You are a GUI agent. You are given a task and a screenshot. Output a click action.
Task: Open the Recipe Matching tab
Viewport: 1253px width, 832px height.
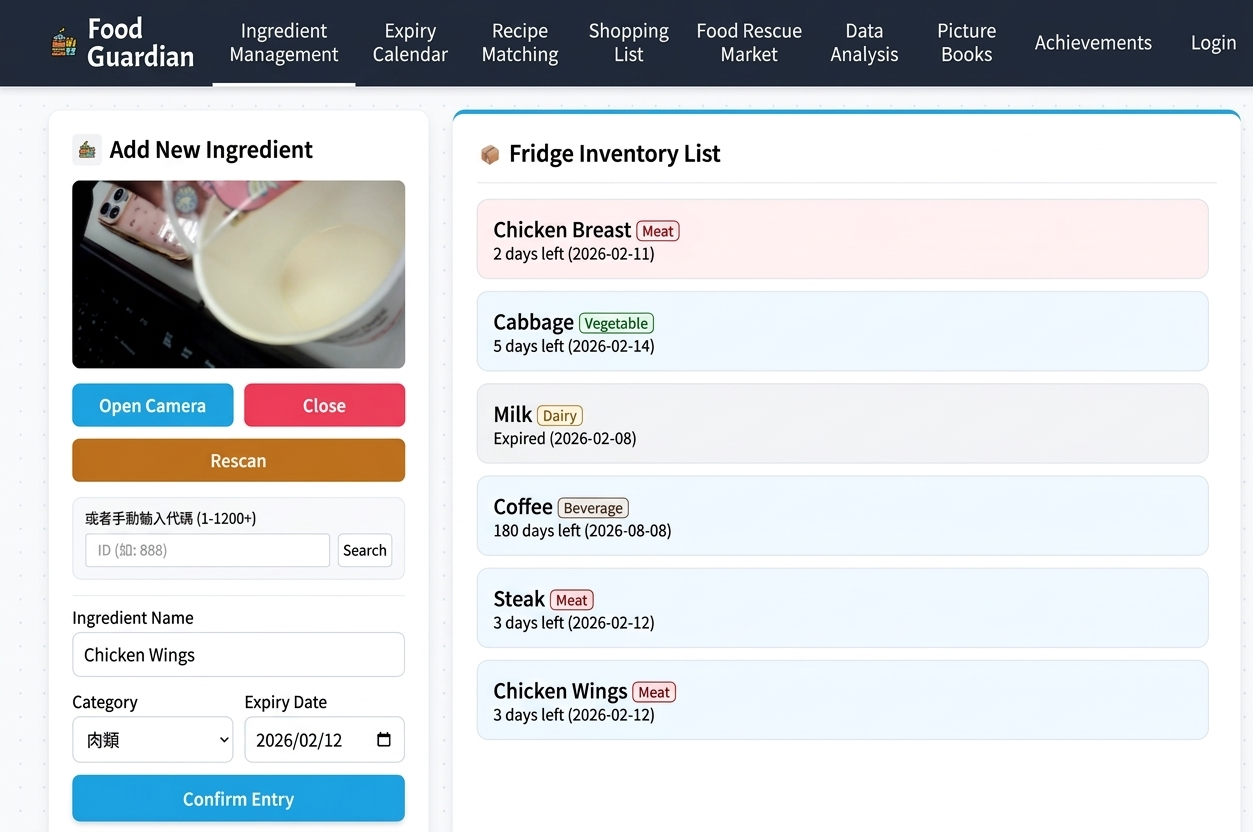(x=519, y=43)
